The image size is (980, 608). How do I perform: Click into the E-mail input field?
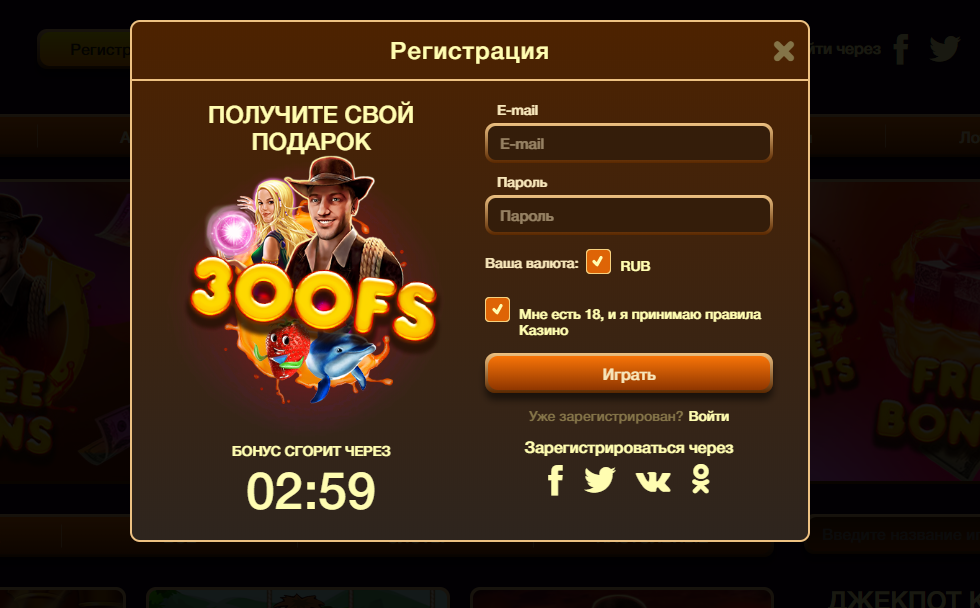click(629, 143)
